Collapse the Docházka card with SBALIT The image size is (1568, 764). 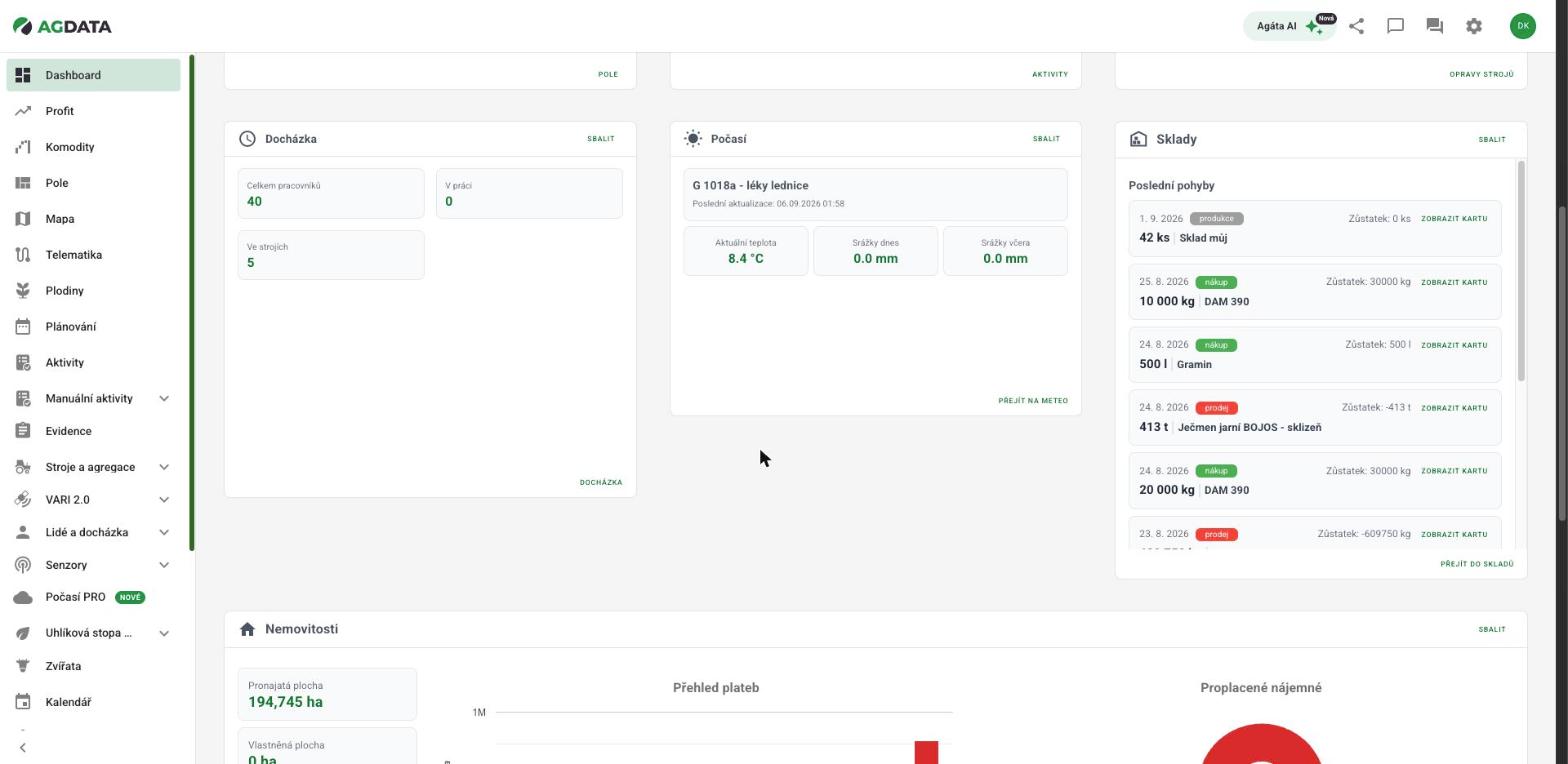point(601,139)
